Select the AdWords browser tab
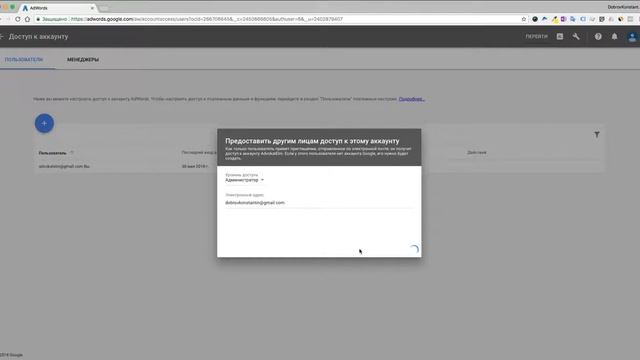 (x=57, y=8)
